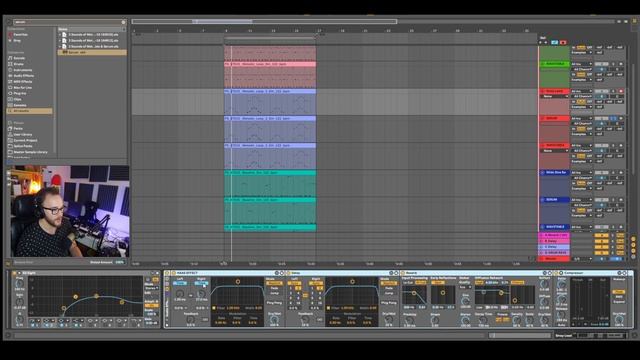This screenshot has width=640, height=360.
Task: Expand first Sounds of file in browser list
Action: click(x=60, y=35)
